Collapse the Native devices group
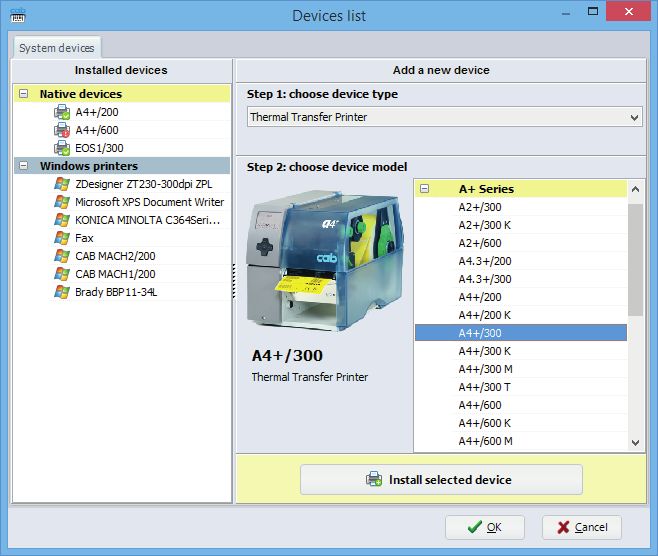Image resolution: width=658 pixels, height=556 pixels. tap(24, 94)
